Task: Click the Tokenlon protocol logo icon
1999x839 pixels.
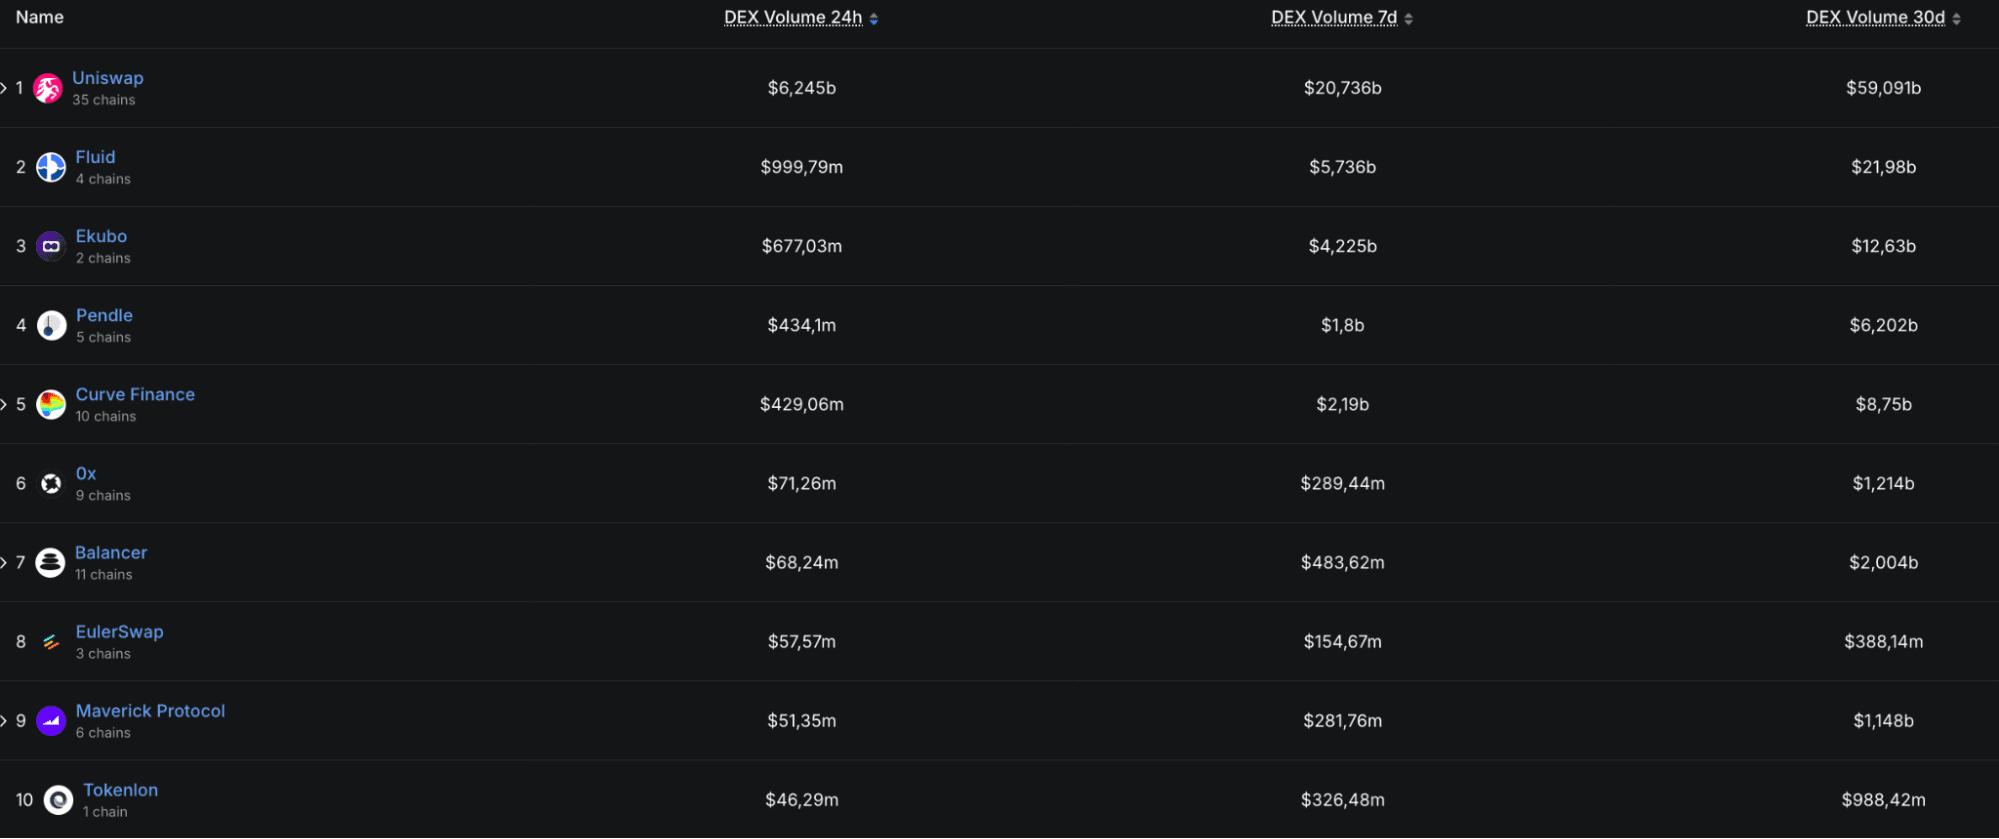Action: click(x=58, y=800)
